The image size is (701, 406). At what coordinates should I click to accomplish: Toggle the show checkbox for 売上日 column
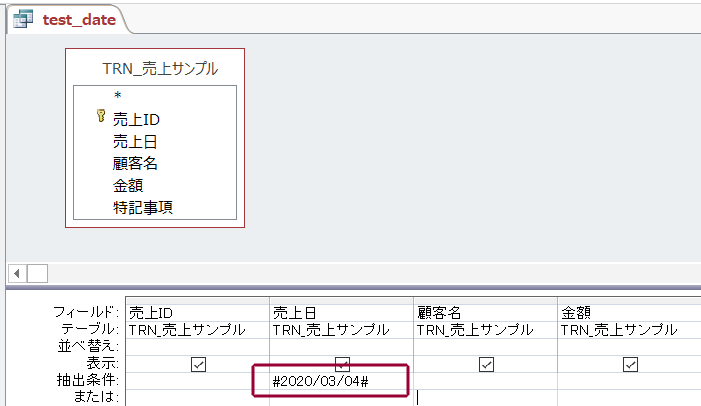pos(341,364)
